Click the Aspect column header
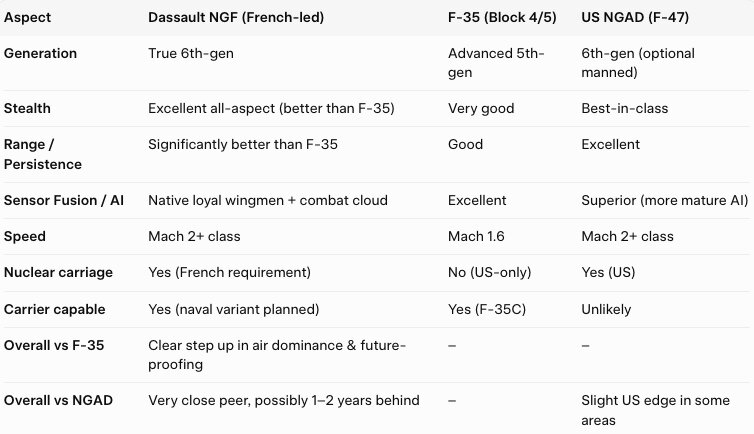 tap(27, 18)
